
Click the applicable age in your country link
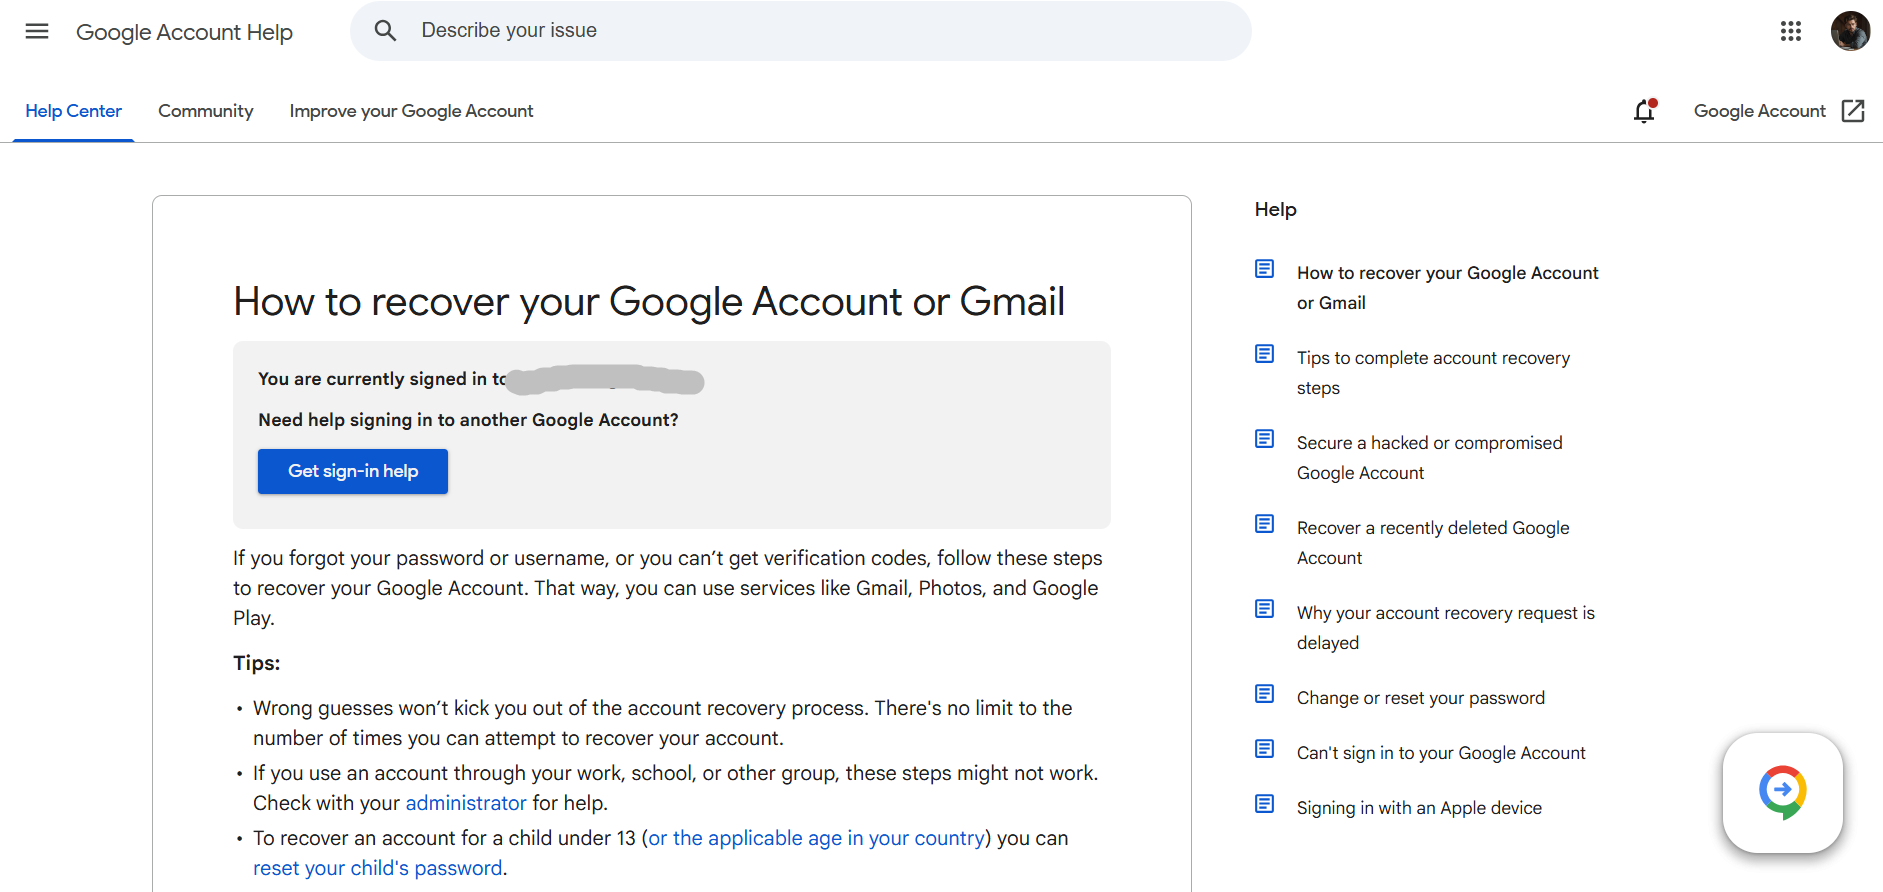(816, 838)
